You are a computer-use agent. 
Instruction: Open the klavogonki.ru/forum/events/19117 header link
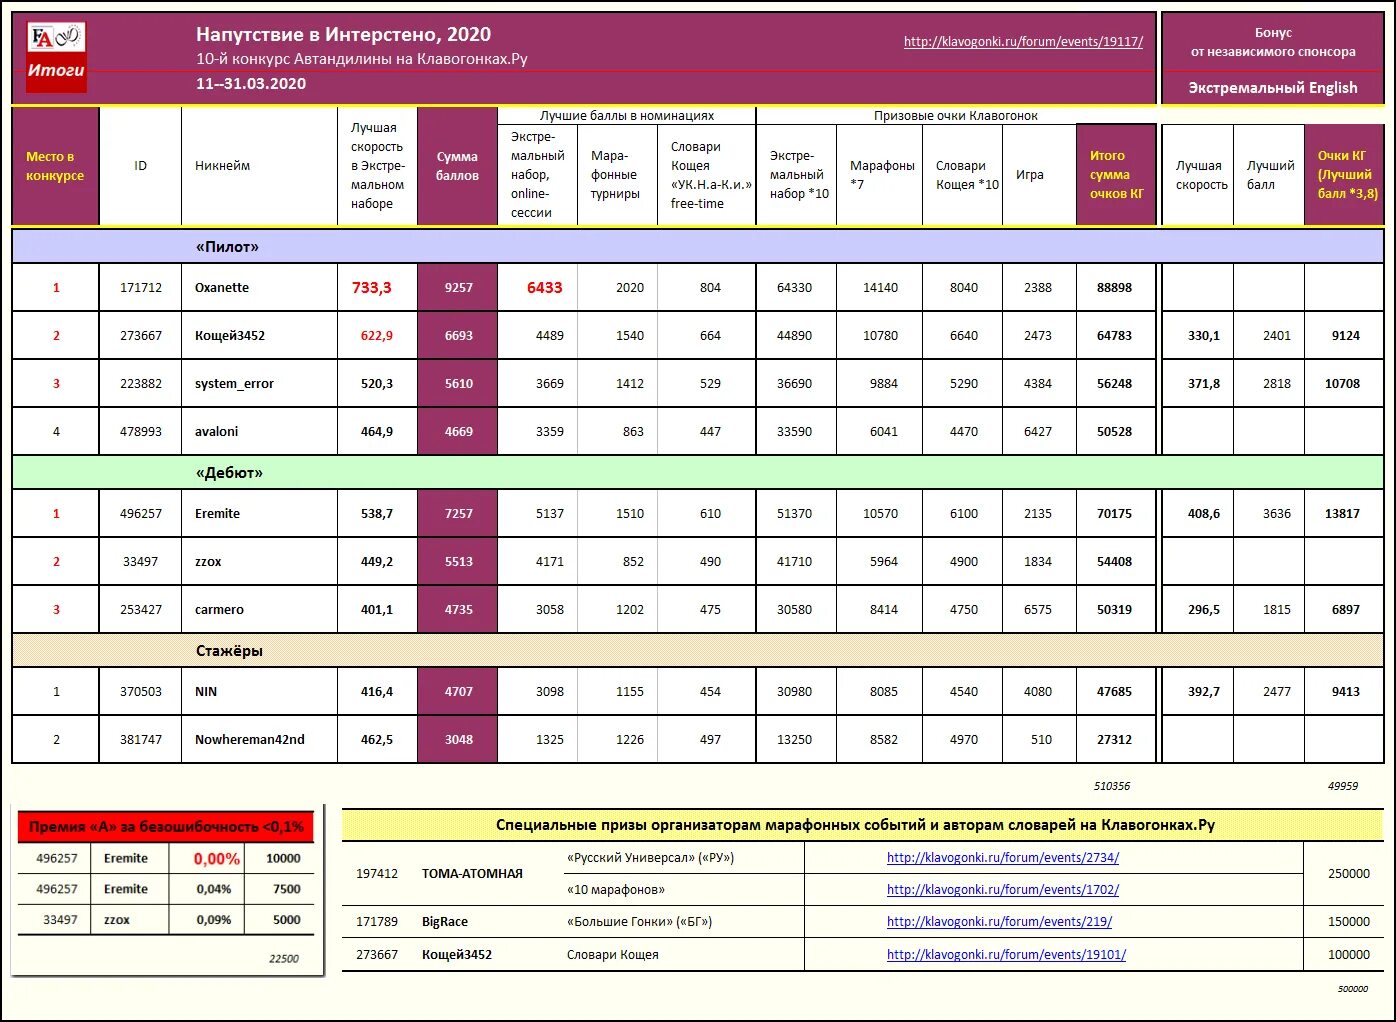point(1023,42)
